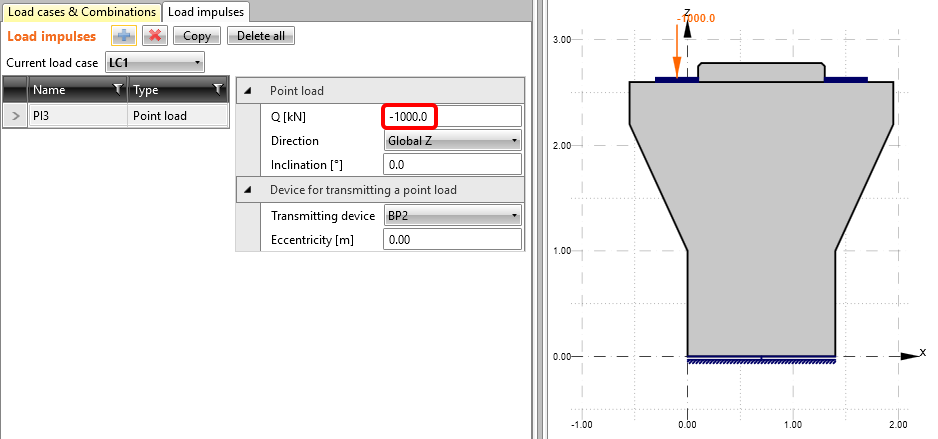The height and width of the screenshot is (439, 938).
Task: Expand the PI3 row arrow indicator
Action: (x=15, y=116)
